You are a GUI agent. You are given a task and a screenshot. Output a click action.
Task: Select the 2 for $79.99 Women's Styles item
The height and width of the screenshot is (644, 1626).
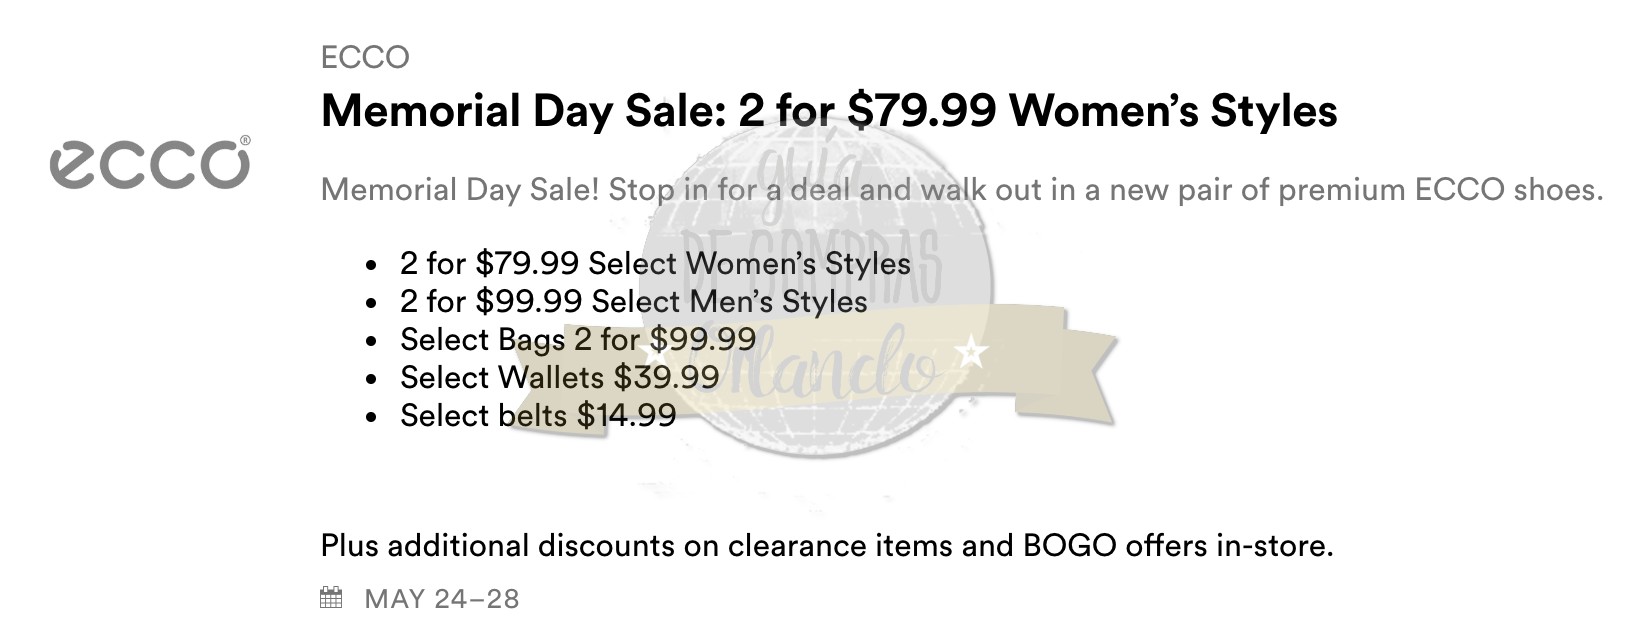tap(655, 263)
